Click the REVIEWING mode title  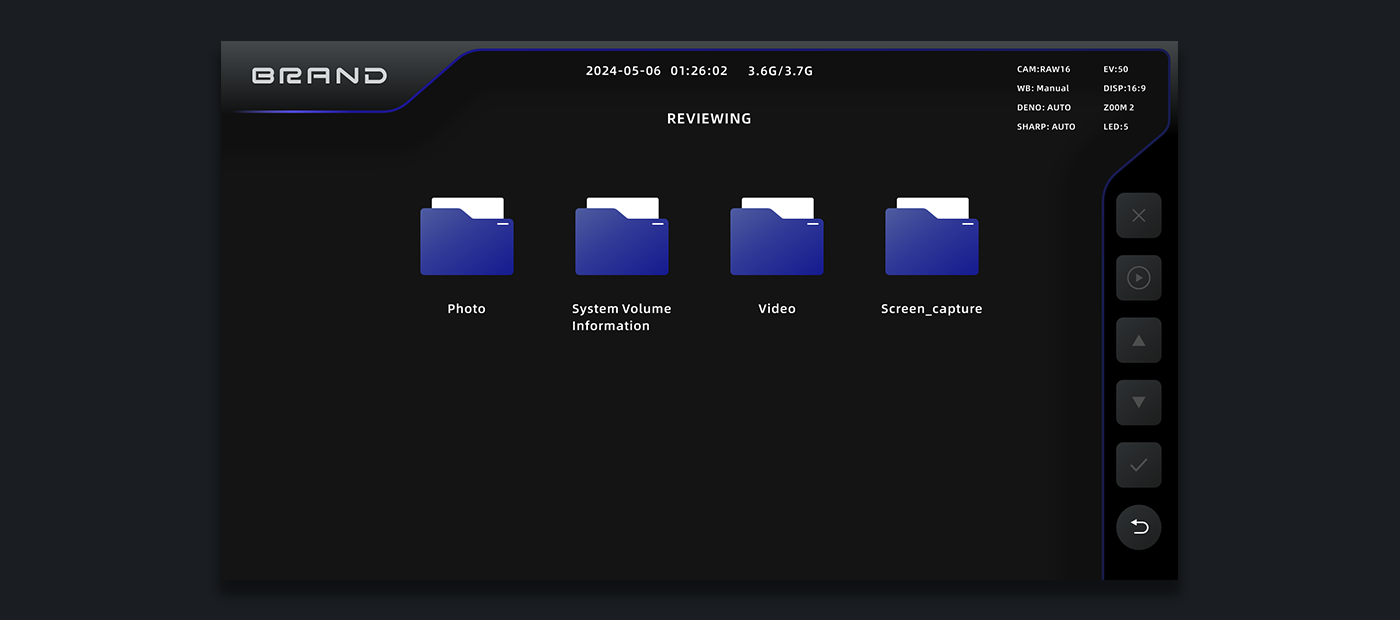click(x=709, y=119)
